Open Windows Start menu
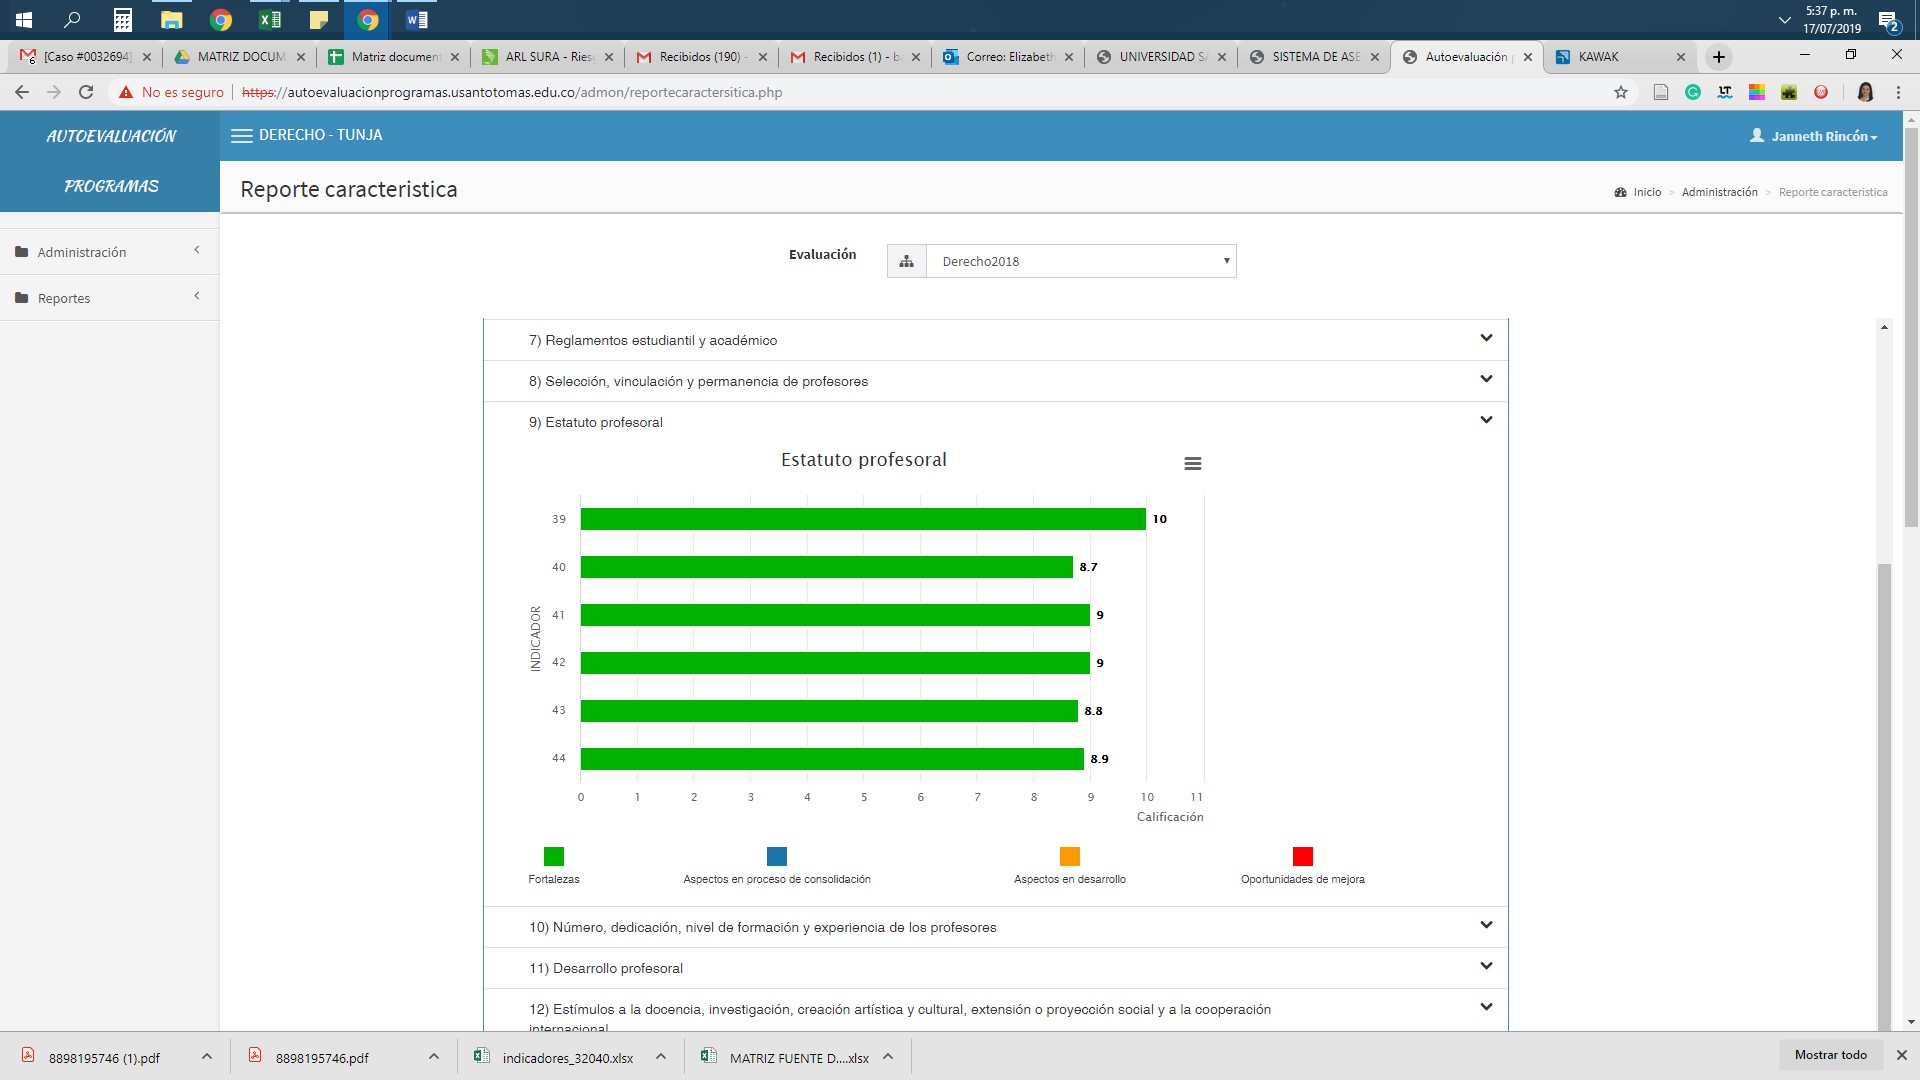 (x=24, y=19)
